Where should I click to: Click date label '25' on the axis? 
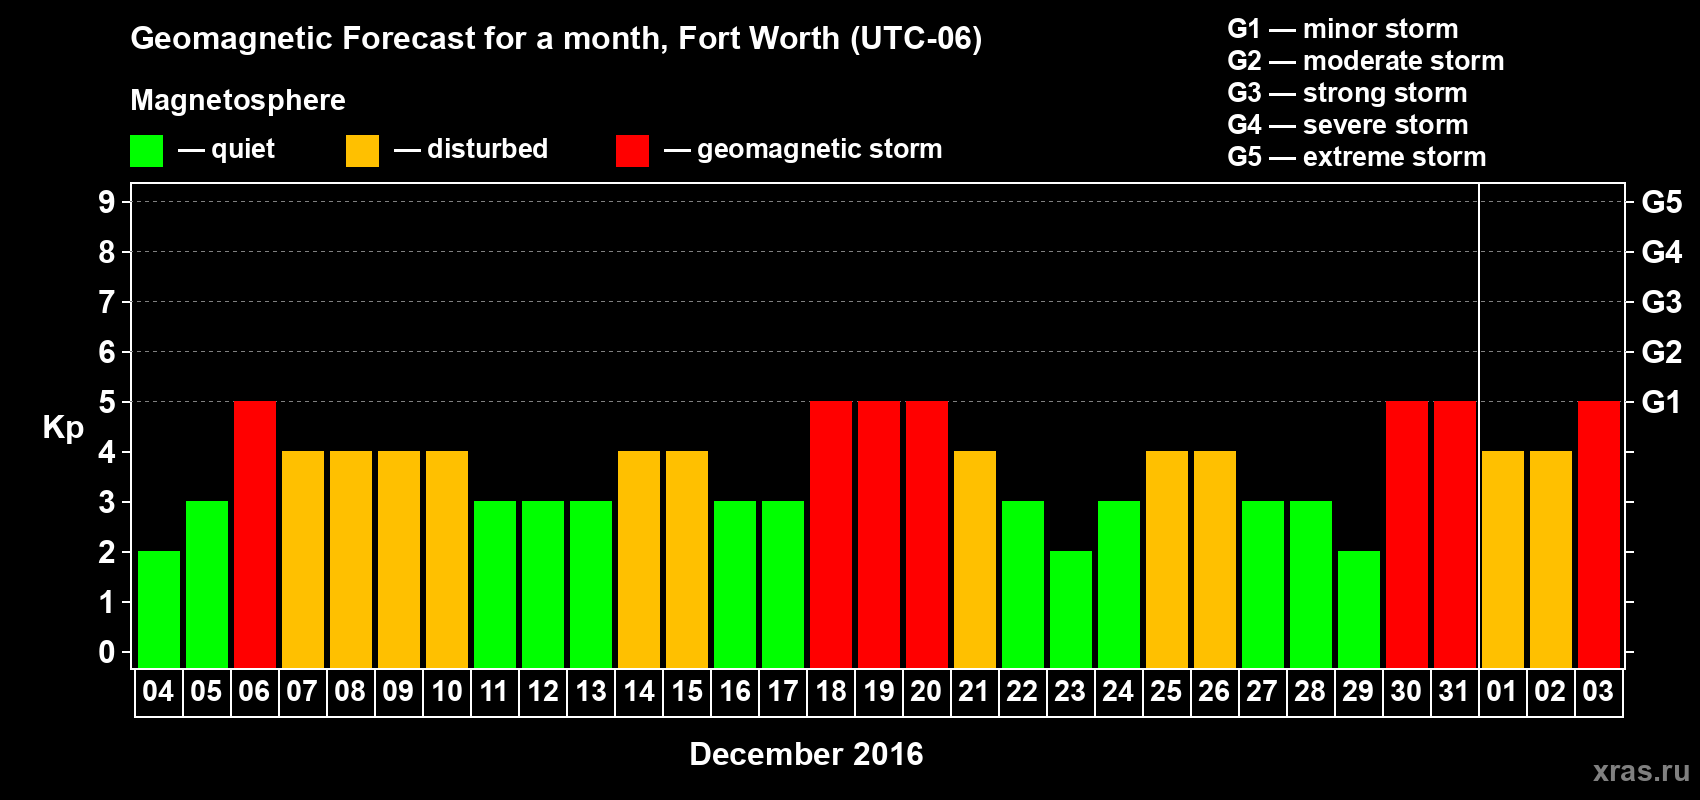(1166, 691)
